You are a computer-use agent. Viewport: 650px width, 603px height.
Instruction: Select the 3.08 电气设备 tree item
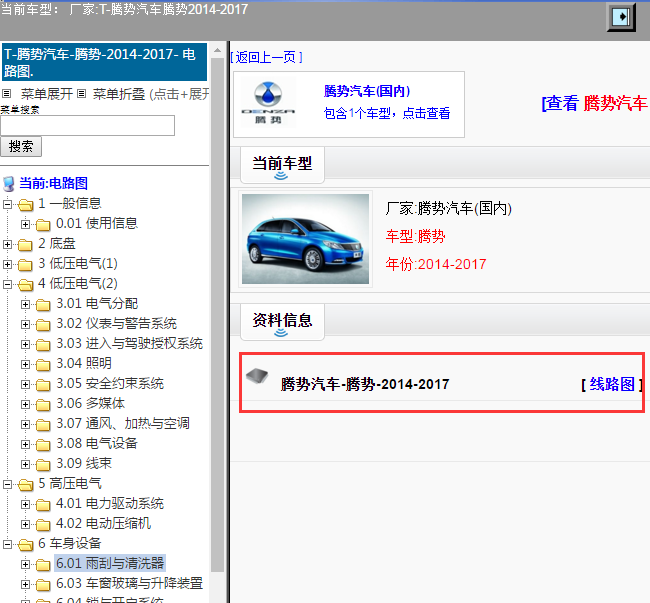click(97, 444)
